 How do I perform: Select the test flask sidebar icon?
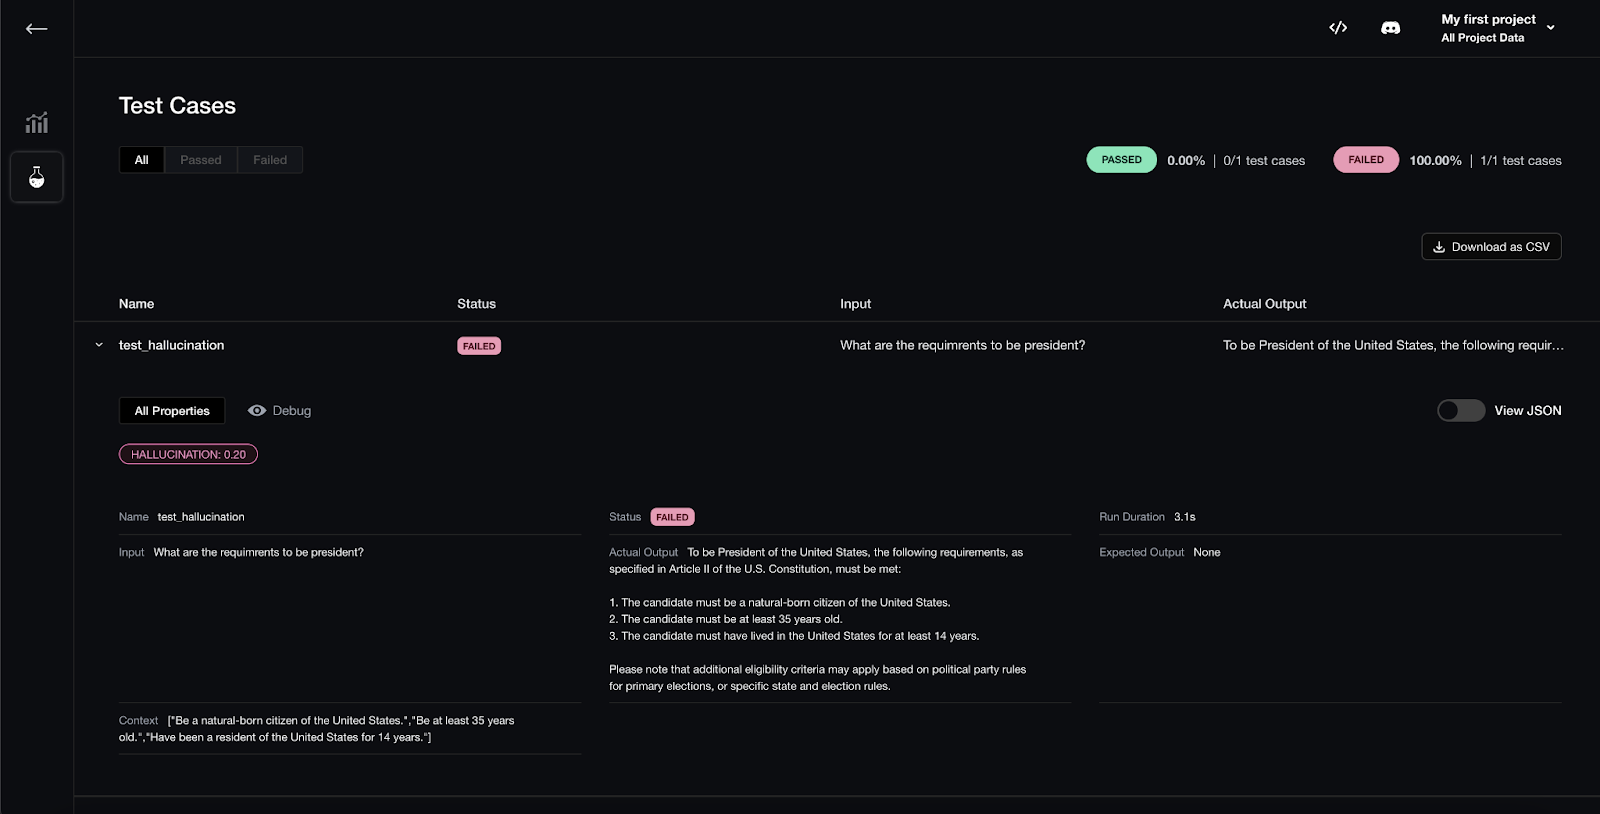pos(37,177)
